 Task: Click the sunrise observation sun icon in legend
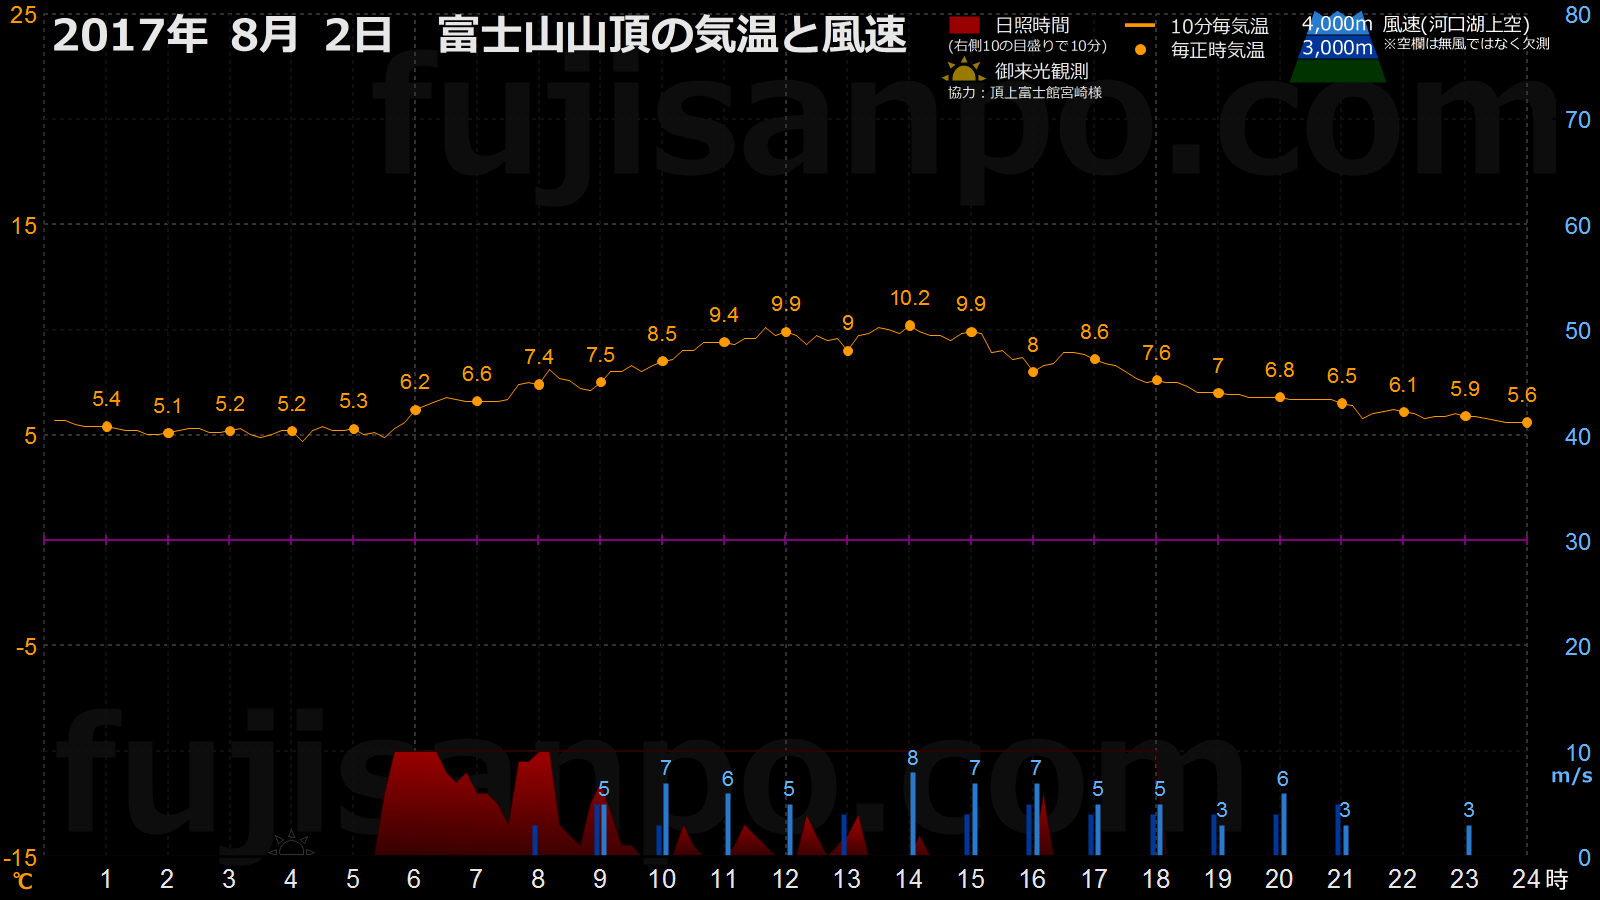pyautogui.click(x=964, y=70)
